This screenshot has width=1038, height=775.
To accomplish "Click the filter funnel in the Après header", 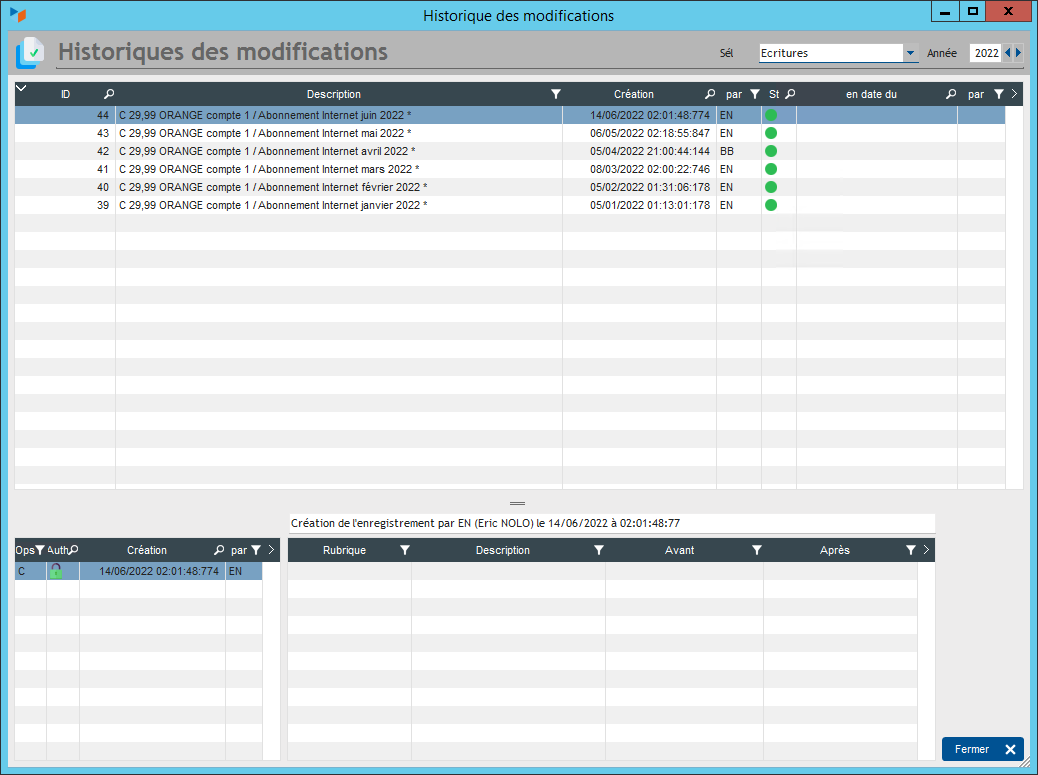I will (x=910, y=550).
